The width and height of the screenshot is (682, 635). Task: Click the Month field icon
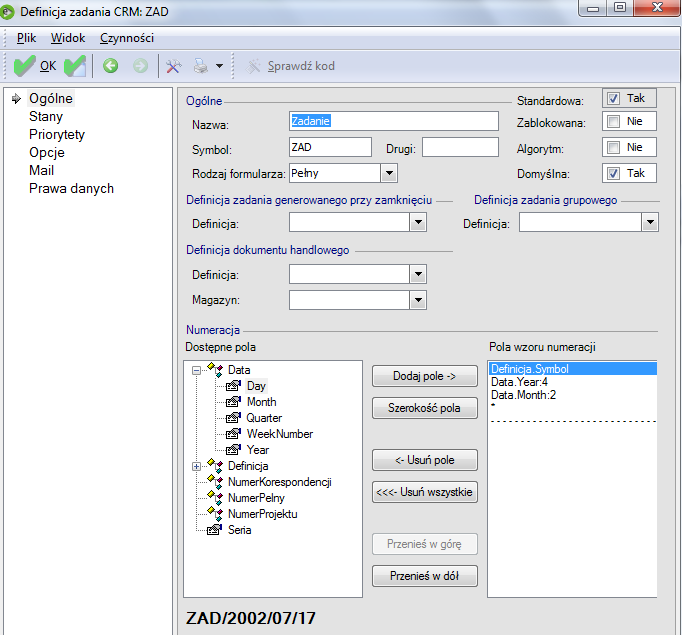click(234, 402)
